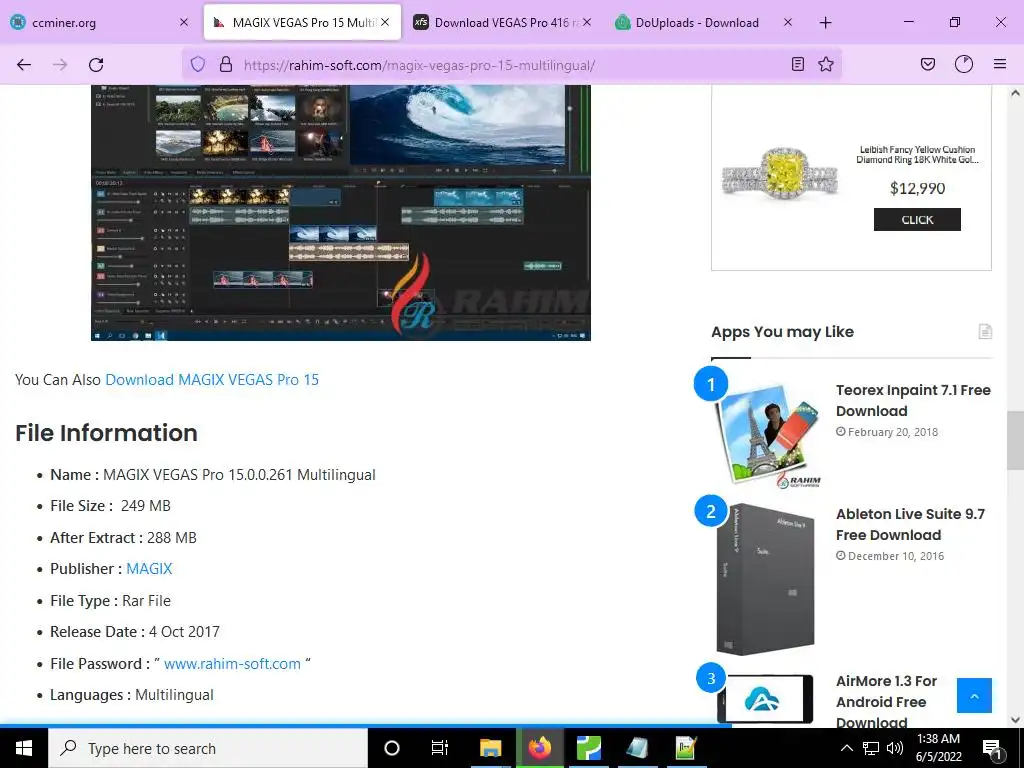
Task: Show hidden system tray icons
Action: 846,748
